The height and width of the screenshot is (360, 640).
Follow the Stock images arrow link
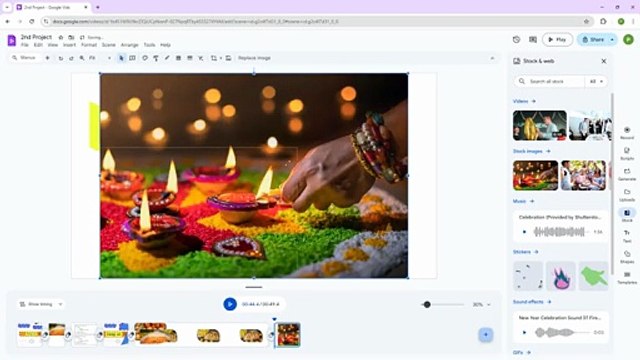coord(548,151)
